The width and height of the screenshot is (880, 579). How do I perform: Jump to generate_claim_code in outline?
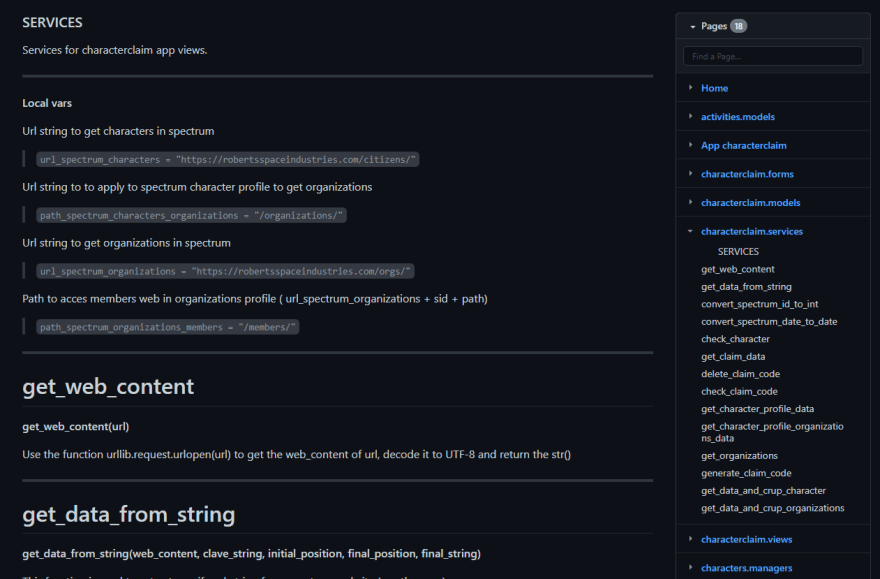pos(746,473)
